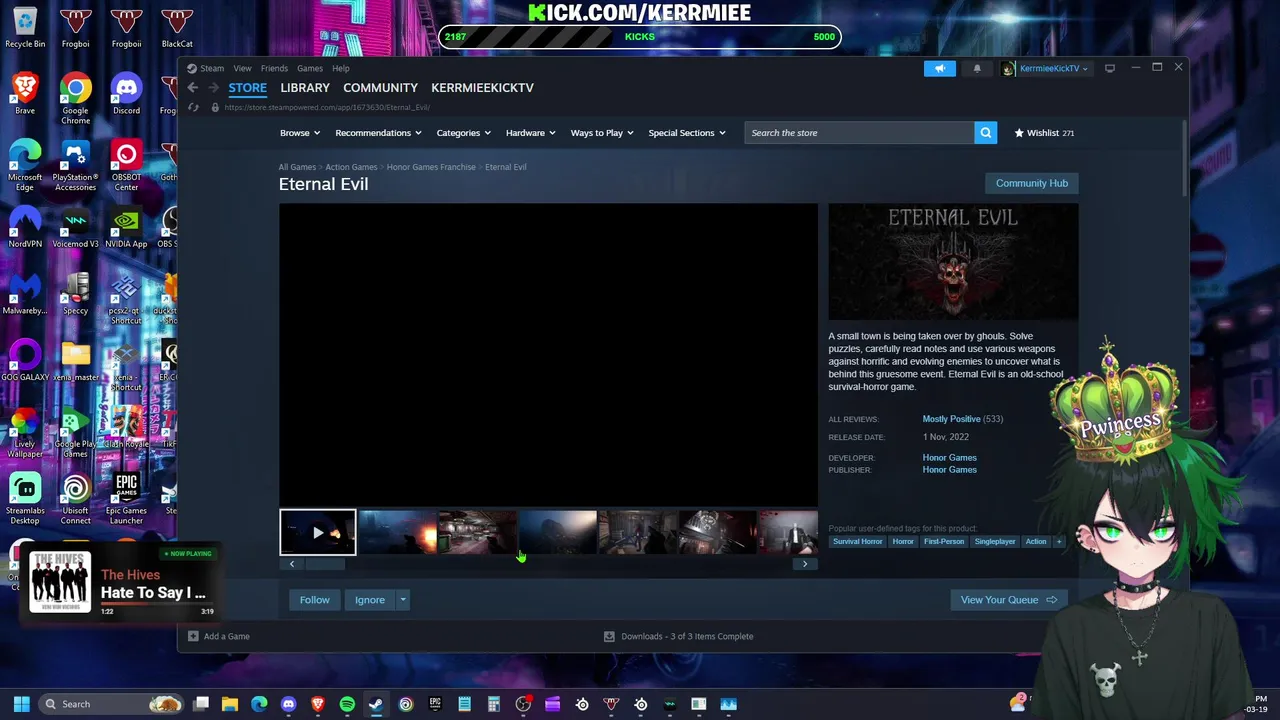The image size is (1280, 720).
Task: Expand the arrow next to Ignore
Action: [x=403, y=600]
